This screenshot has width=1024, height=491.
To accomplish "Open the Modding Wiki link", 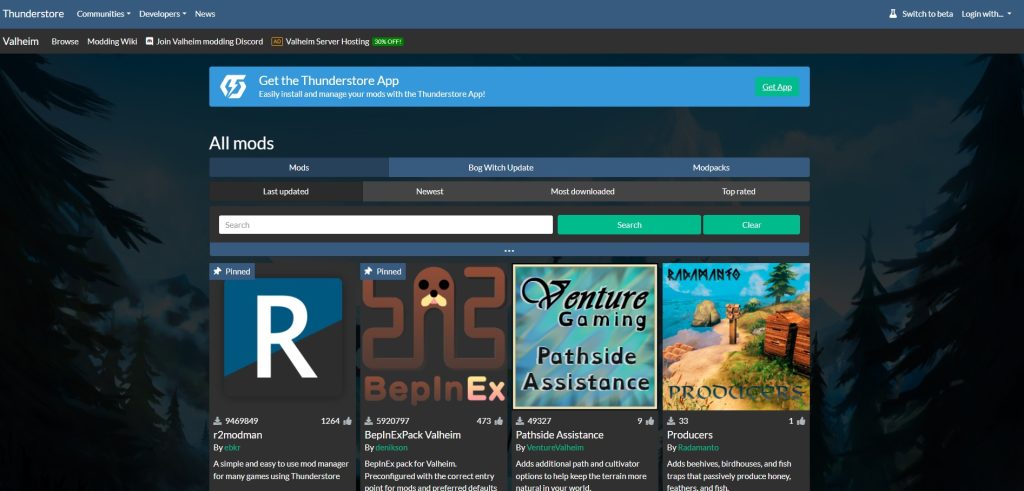I will (112, 41).
